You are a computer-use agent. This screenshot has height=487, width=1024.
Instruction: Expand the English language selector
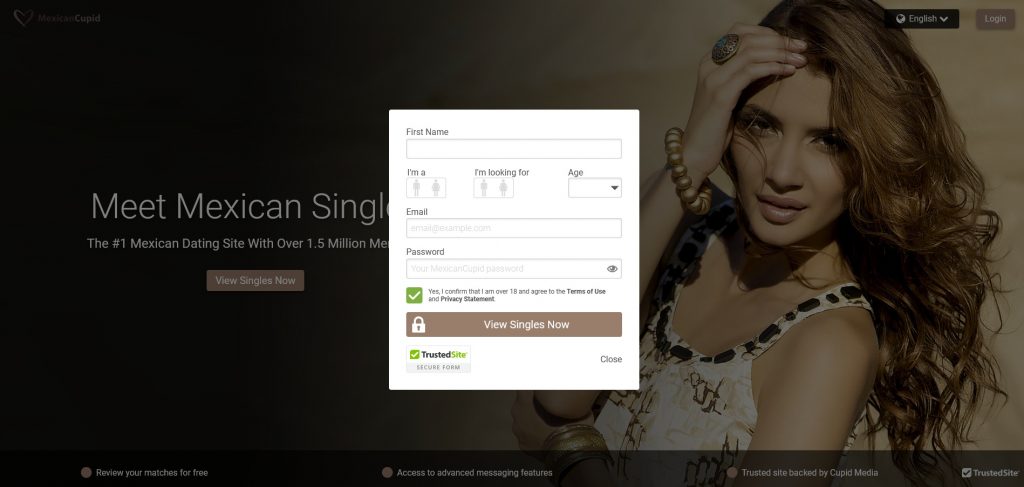(921, 19)
